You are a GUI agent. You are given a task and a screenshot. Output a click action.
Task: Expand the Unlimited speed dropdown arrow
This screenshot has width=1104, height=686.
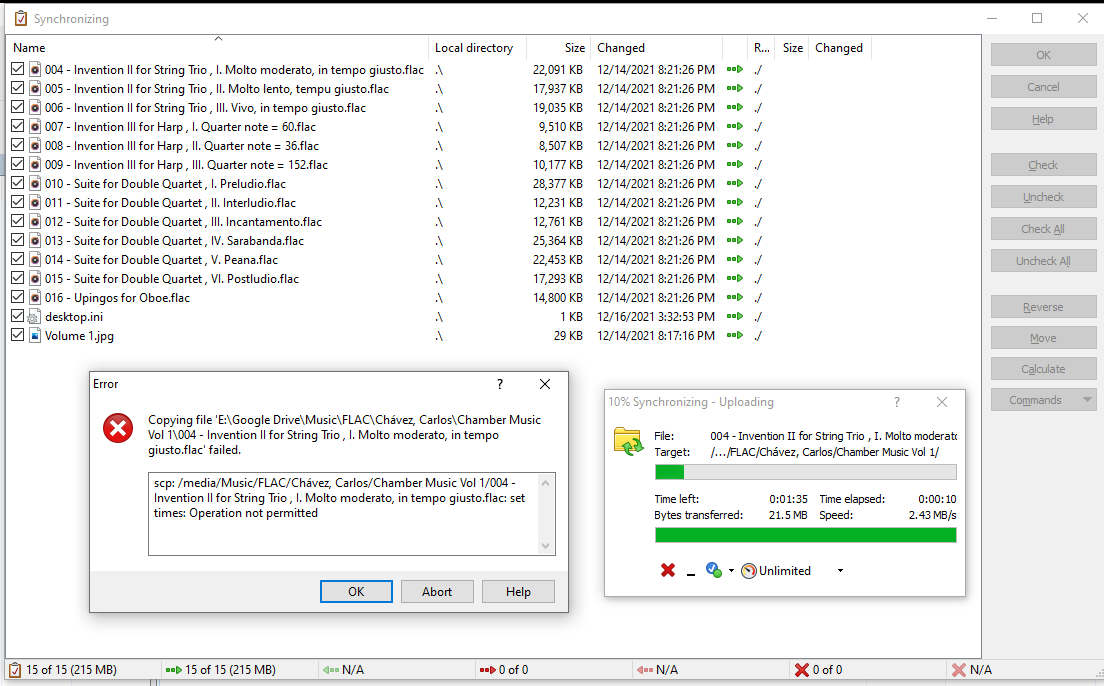click(840, 571)
